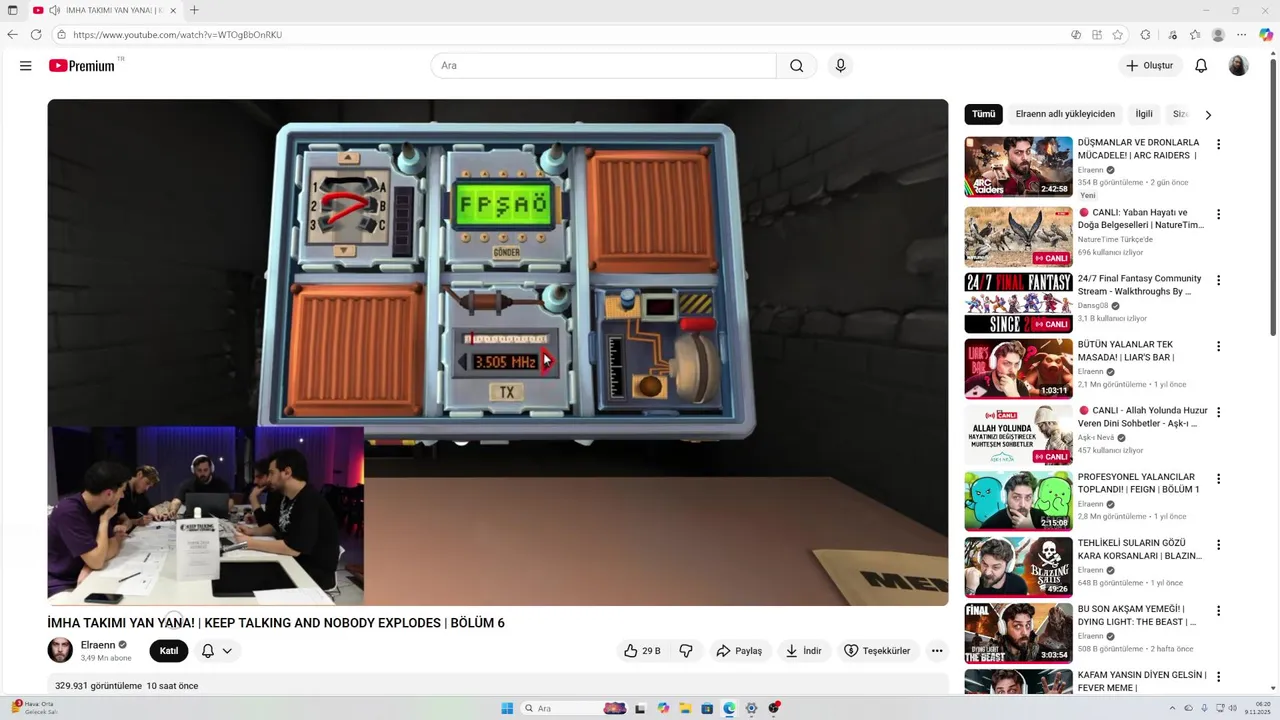Open tab actions menu icon

[12, 10]
